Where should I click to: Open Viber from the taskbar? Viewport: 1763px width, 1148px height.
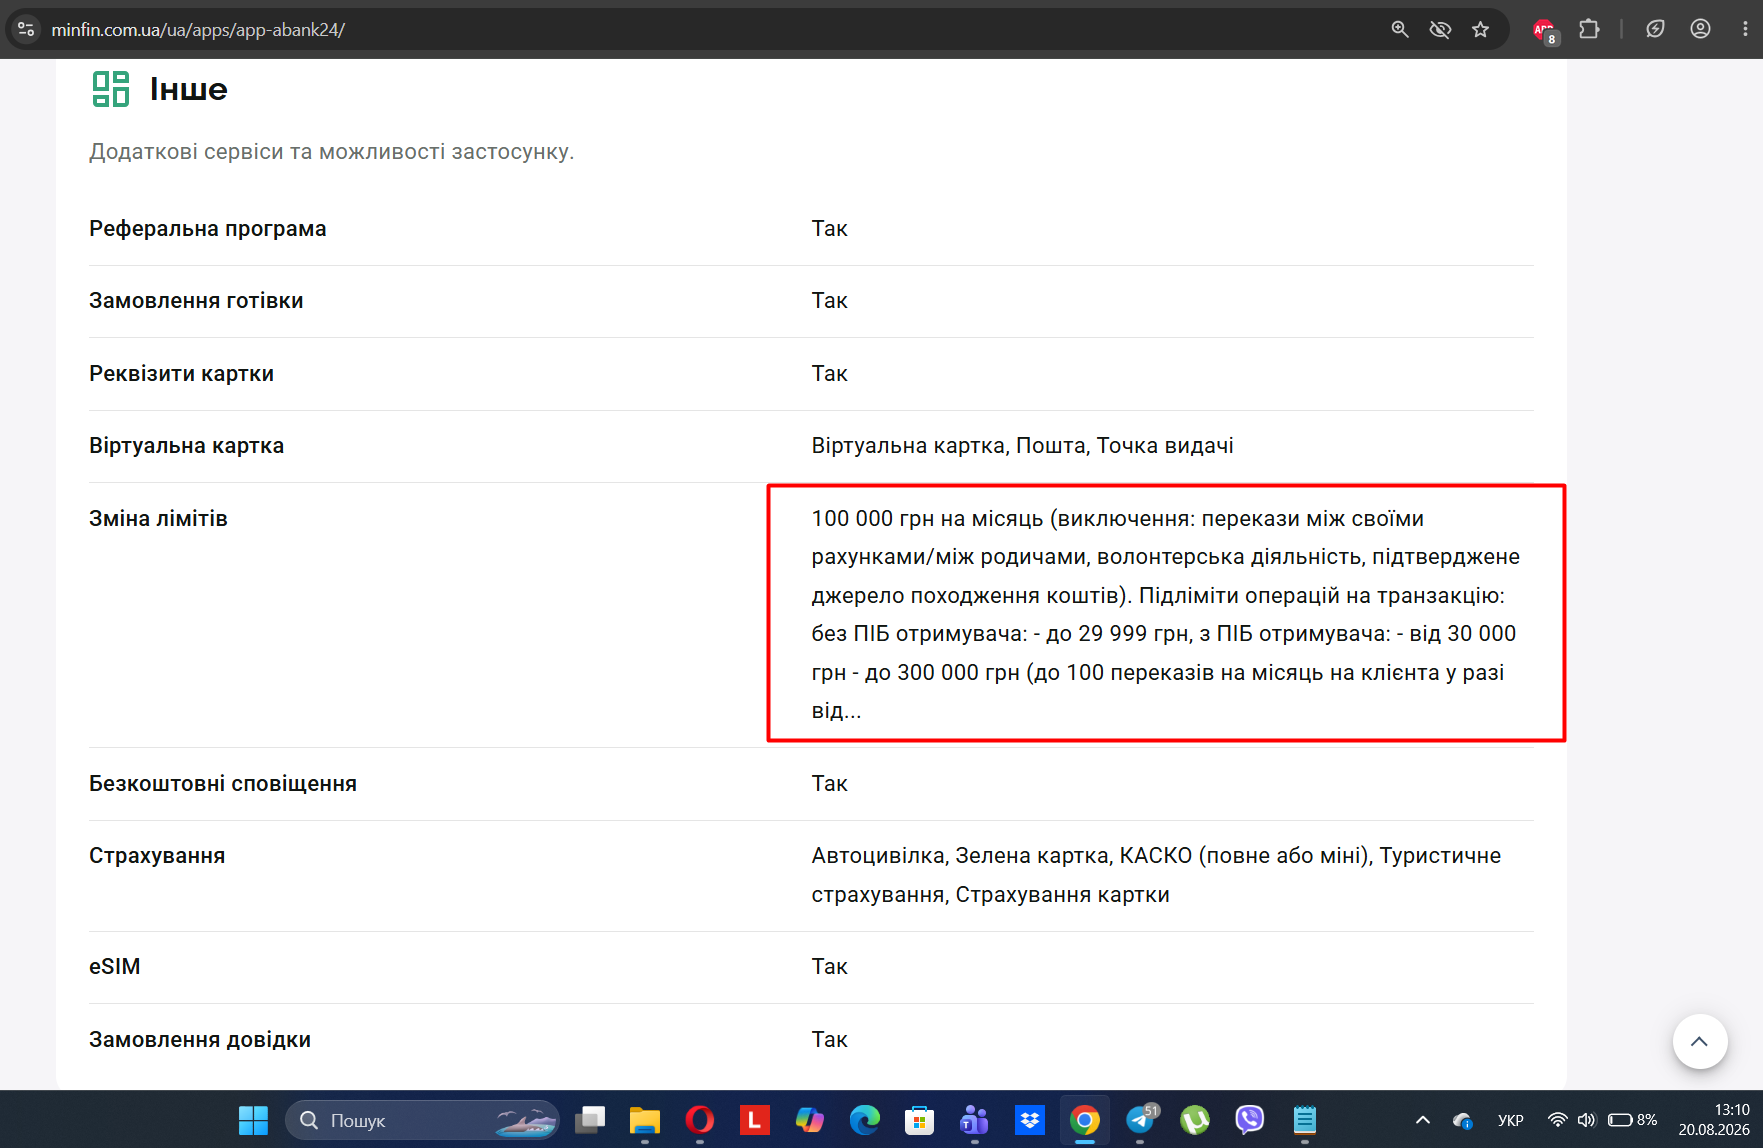[x=1250, y=1120]
